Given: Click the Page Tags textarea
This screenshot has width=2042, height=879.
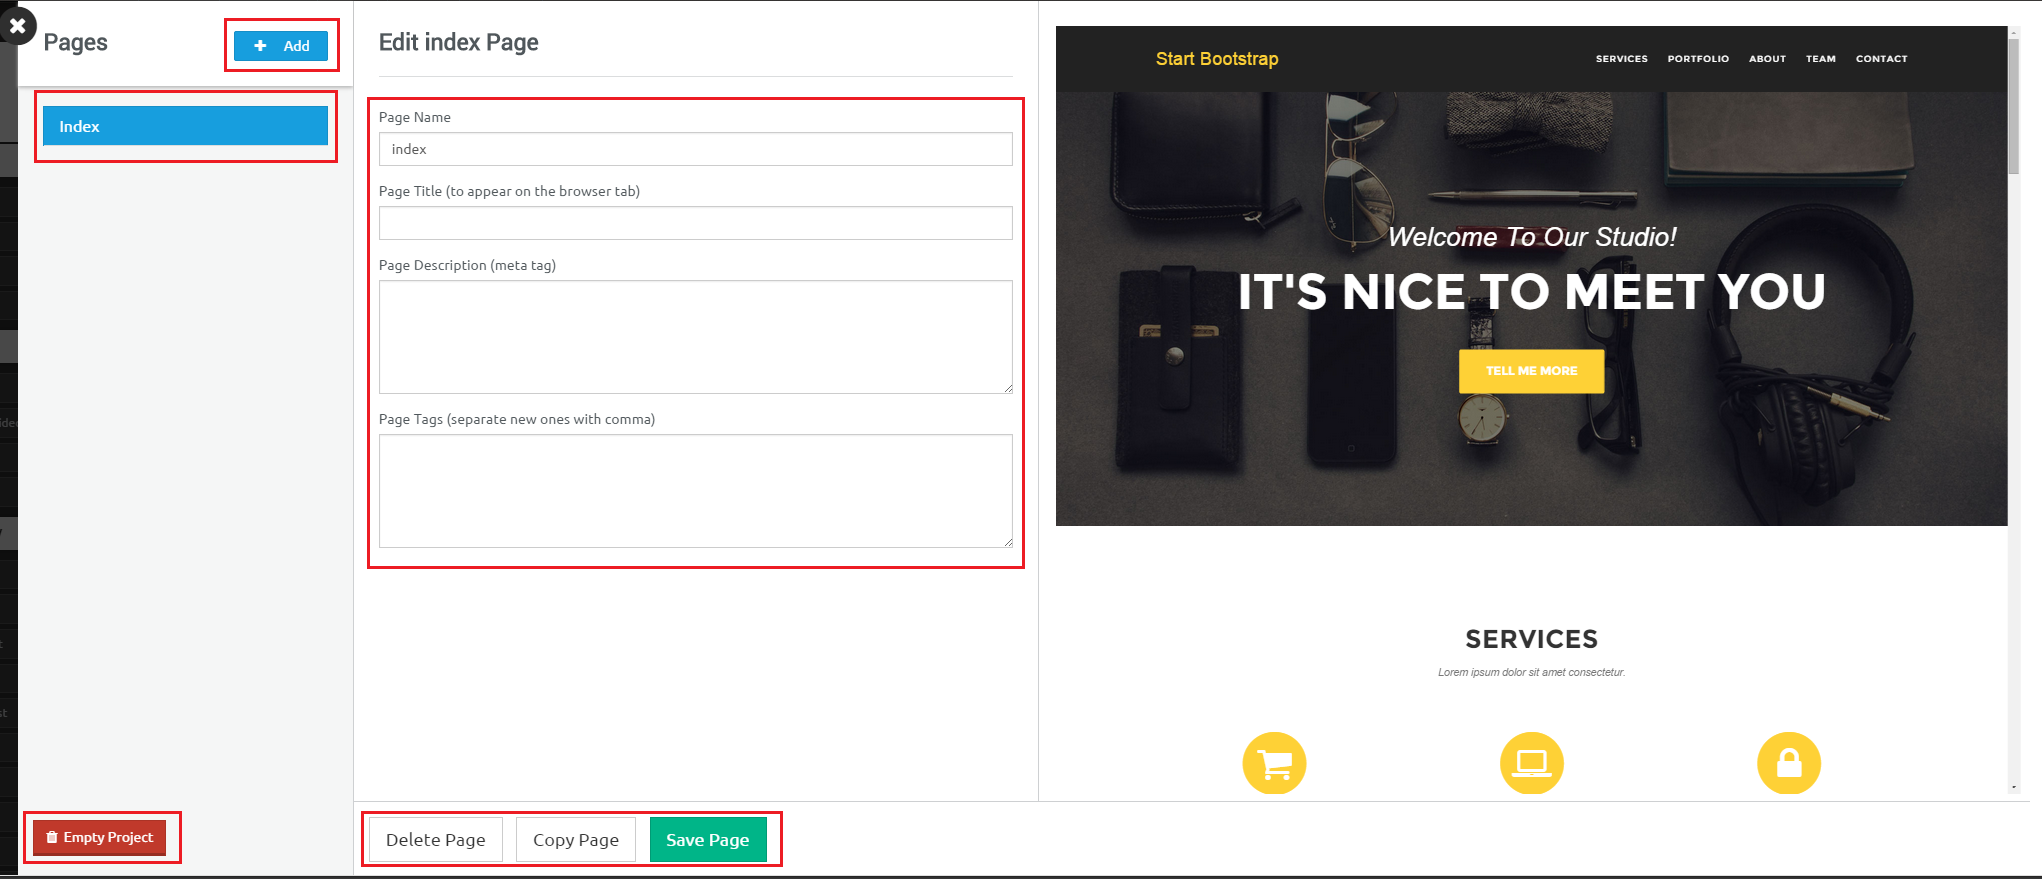Looking at the screenshot, I should [x=695, y=490].
